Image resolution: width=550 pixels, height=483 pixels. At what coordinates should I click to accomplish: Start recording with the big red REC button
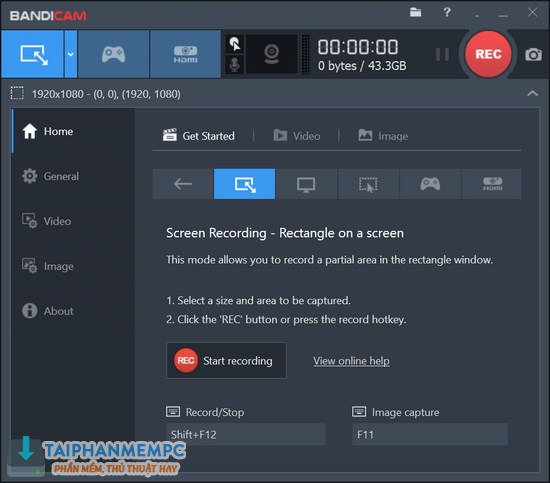coord(488,54)
